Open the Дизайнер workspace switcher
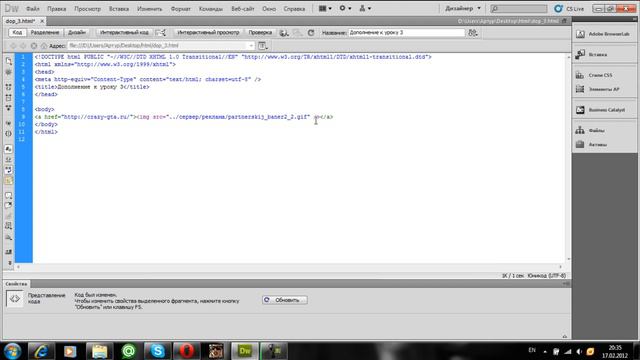This screenshot has width=640, height=360. click(463, 8)
